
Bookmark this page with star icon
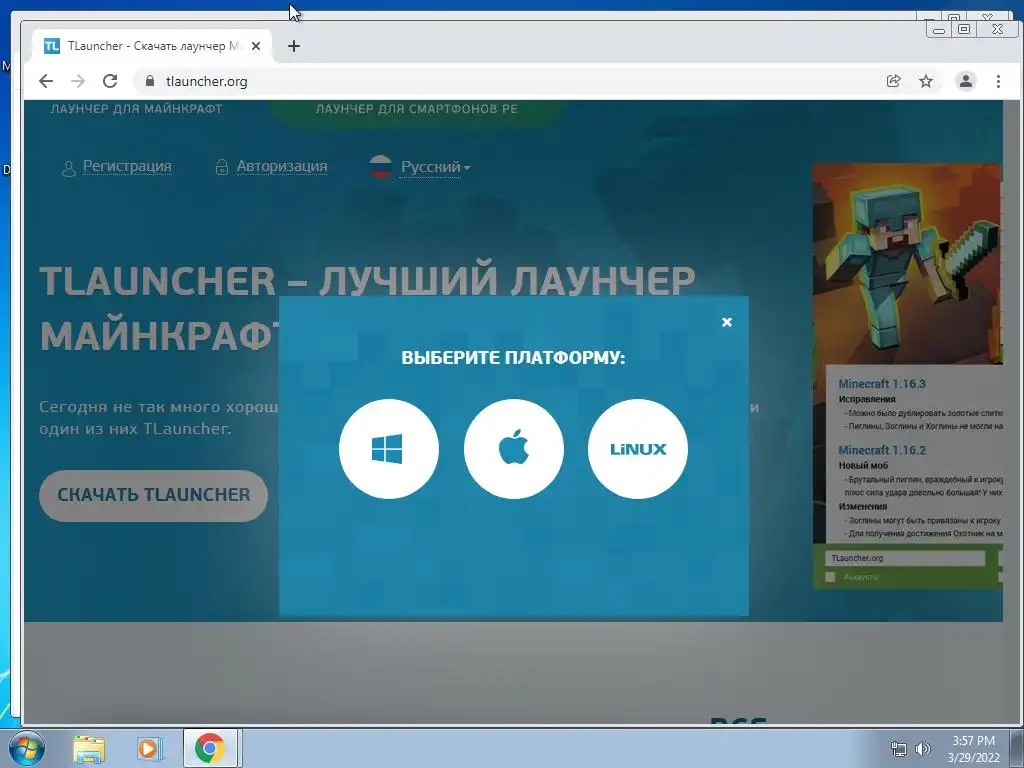[926, 81]
